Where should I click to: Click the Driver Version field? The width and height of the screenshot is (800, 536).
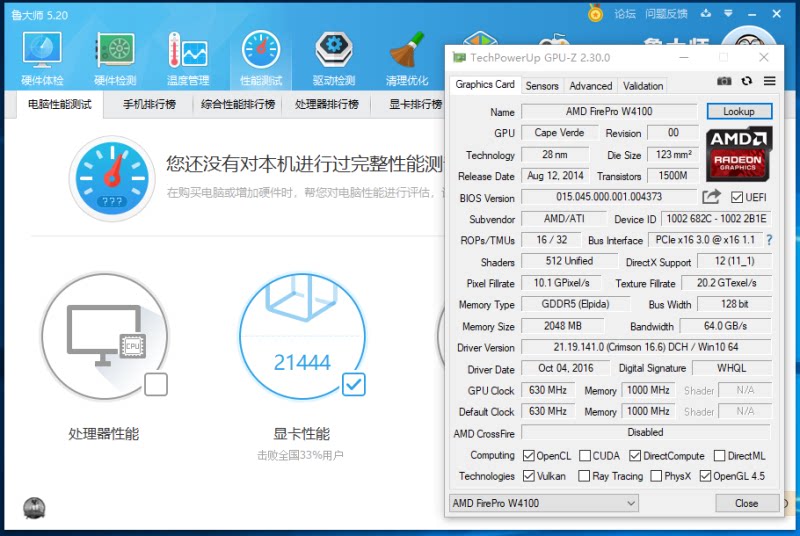646,347
